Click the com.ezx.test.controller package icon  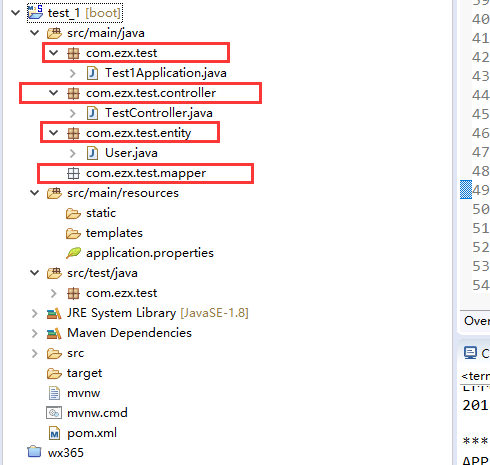coord(73,93)
